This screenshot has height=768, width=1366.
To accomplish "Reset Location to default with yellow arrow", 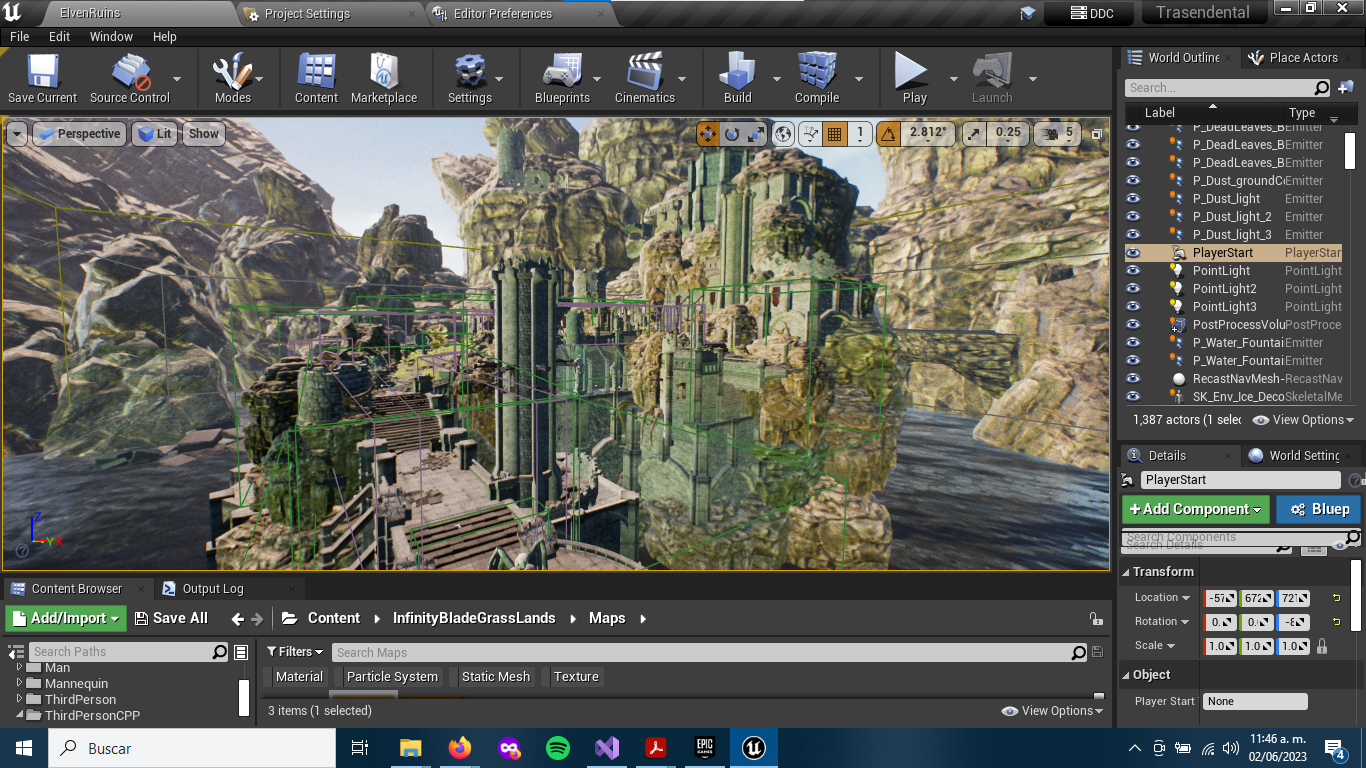I will [x=1336, y=598].
